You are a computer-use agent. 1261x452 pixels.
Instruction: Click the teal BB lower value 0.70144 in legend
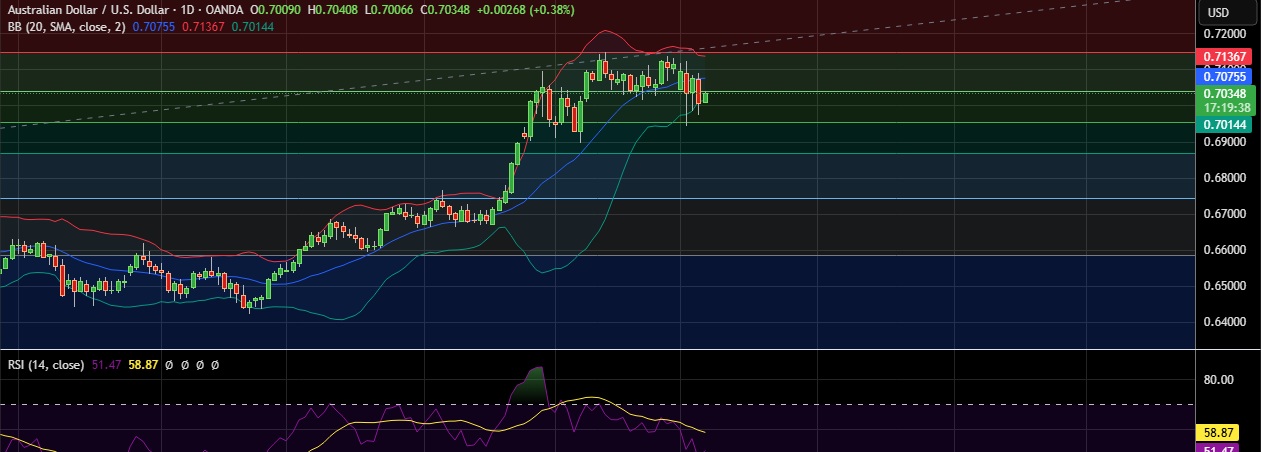point(252,27)
